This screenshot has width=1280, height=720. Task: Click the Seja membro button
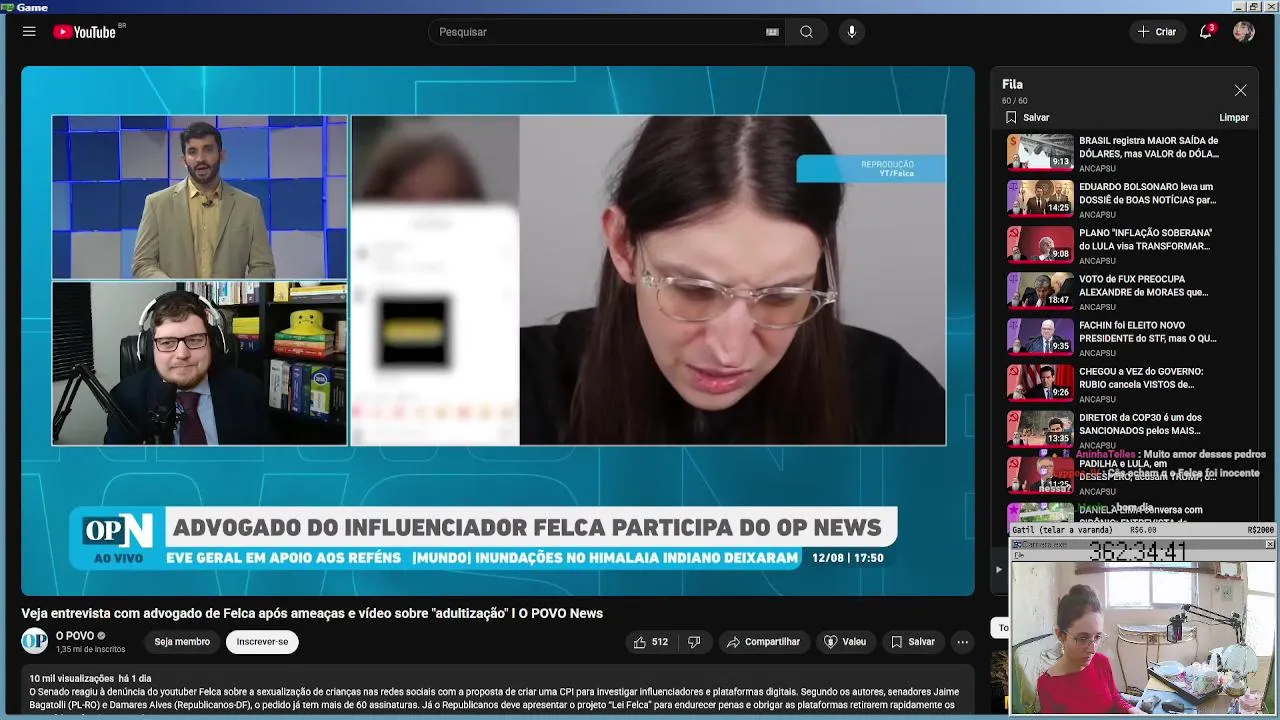[x=182, y=642]
